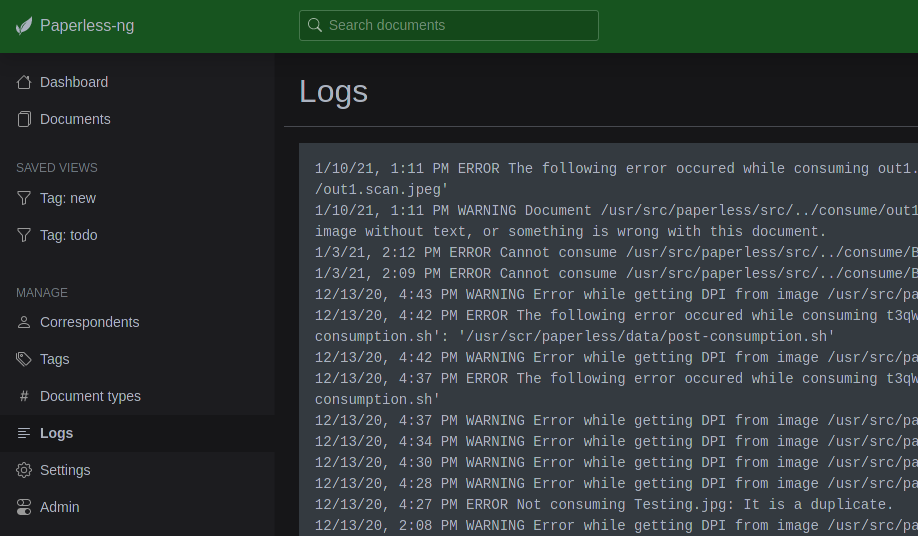The width and height of the screenshot is (918, 536).
Task: Click the person icon for Correspondents
Action: coord(24,322)
